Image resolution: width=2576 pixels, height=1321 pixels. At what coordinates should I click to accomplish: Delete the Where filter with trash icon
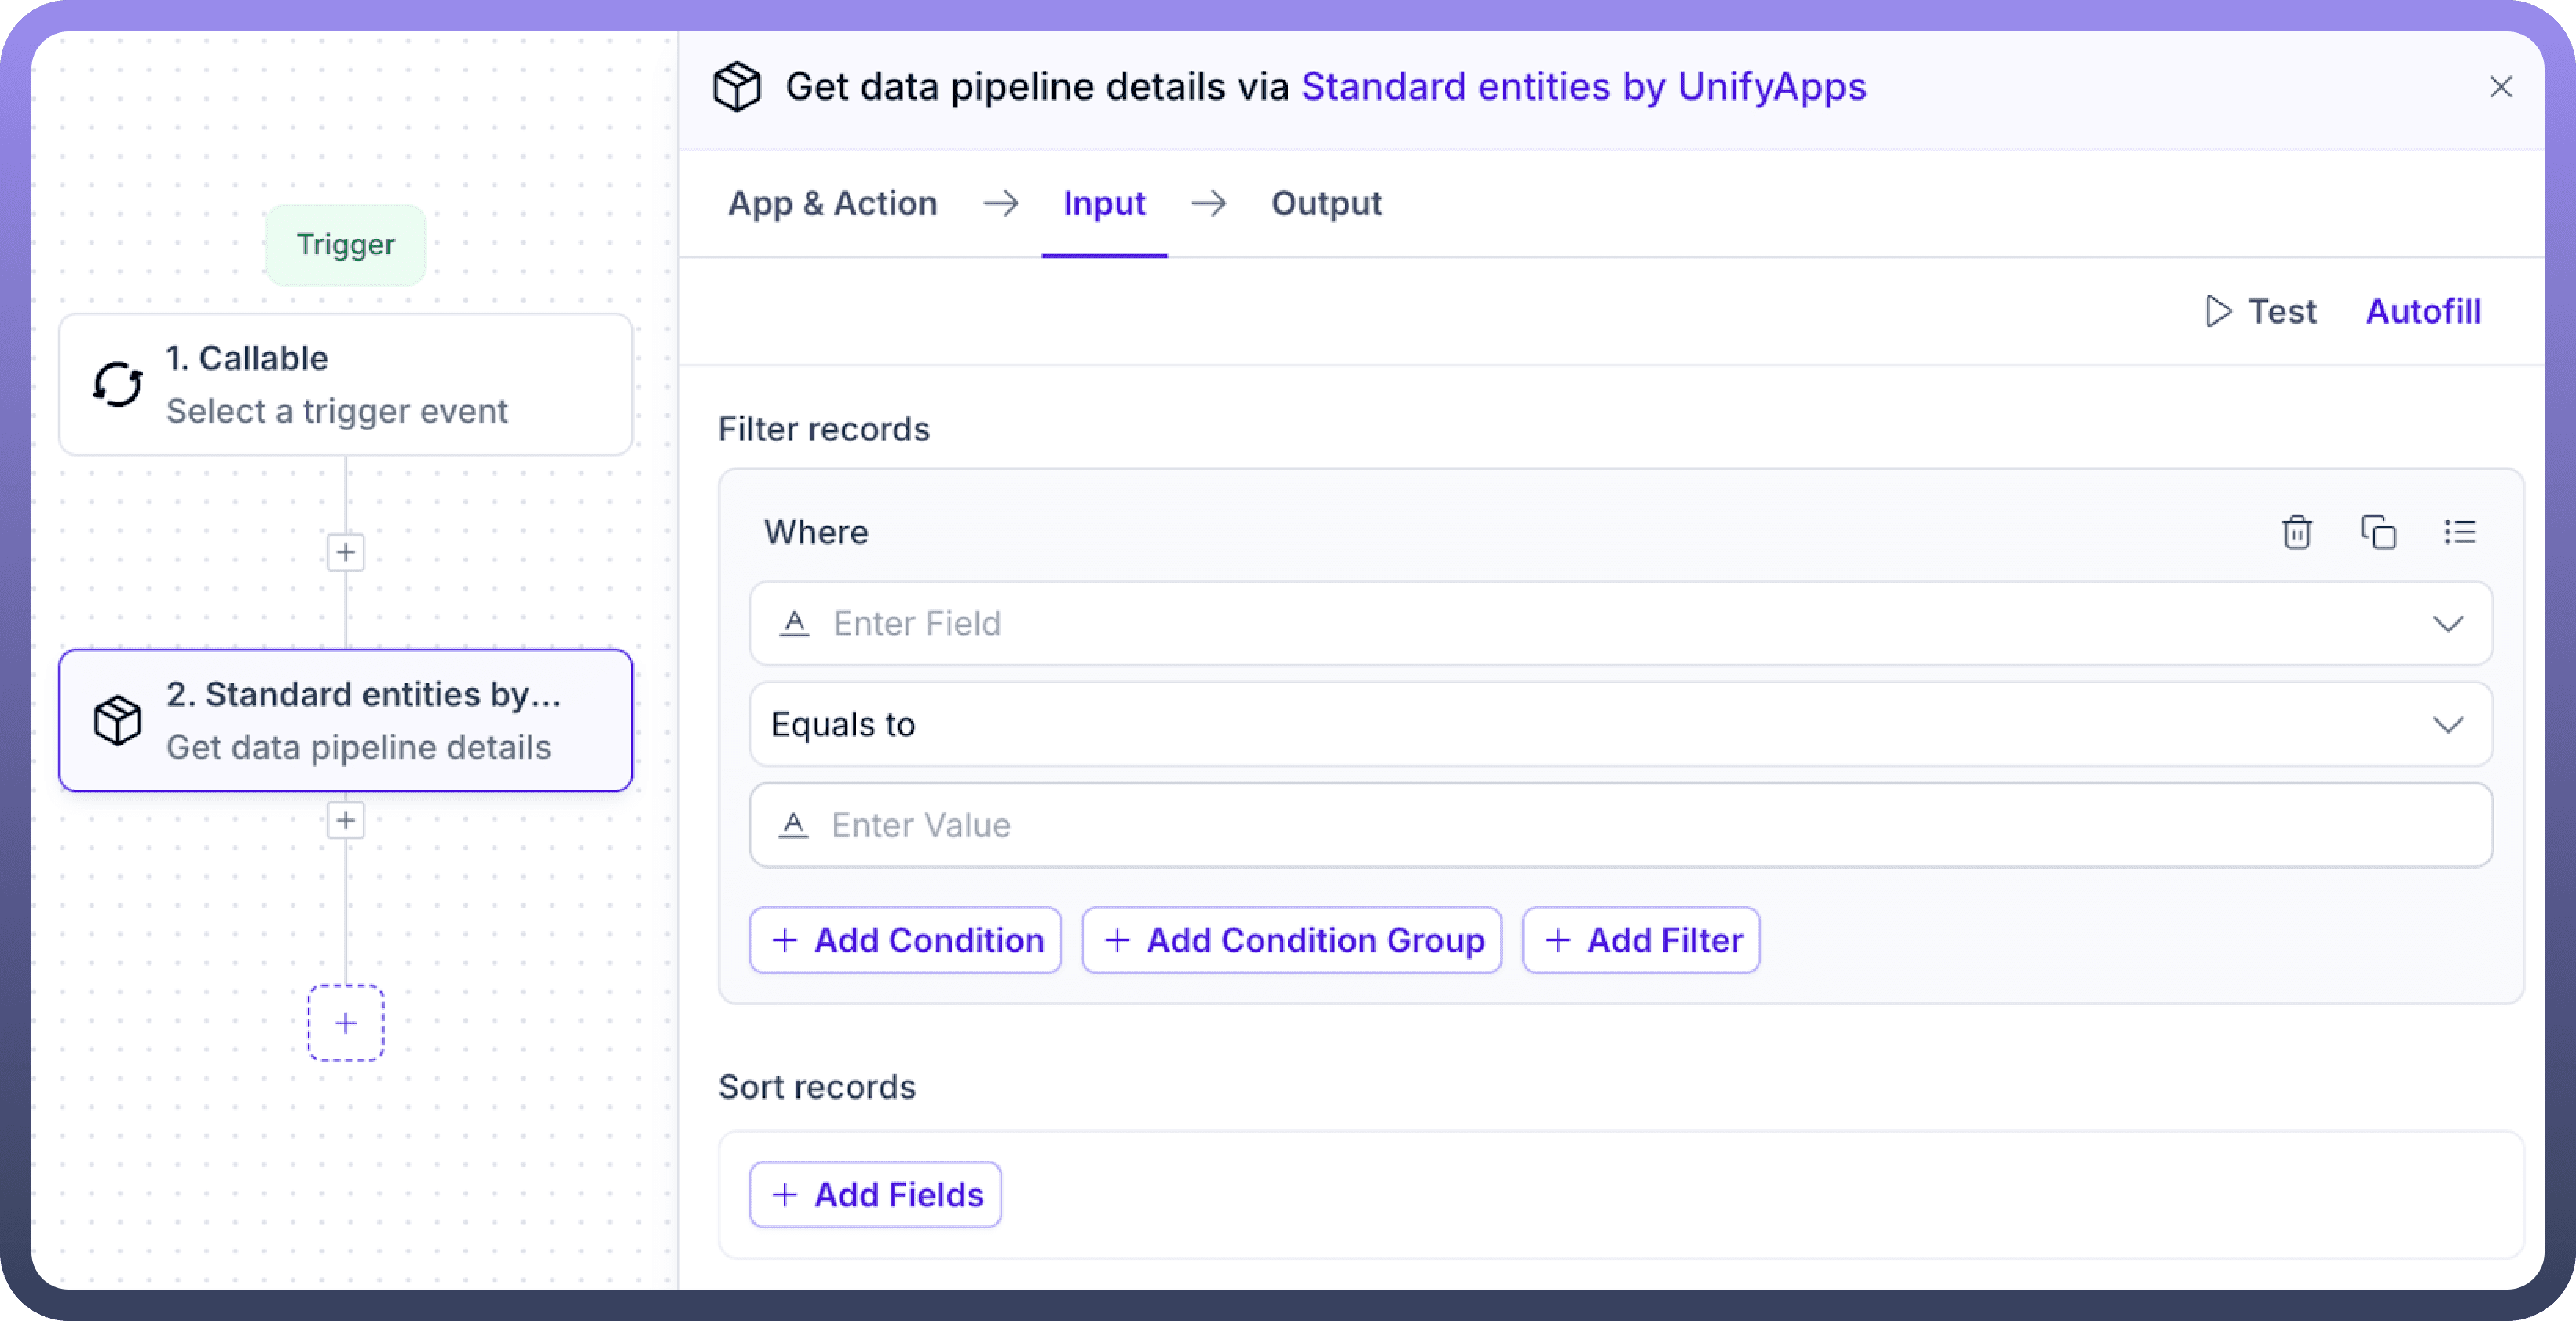click(x=2296, y=532)
